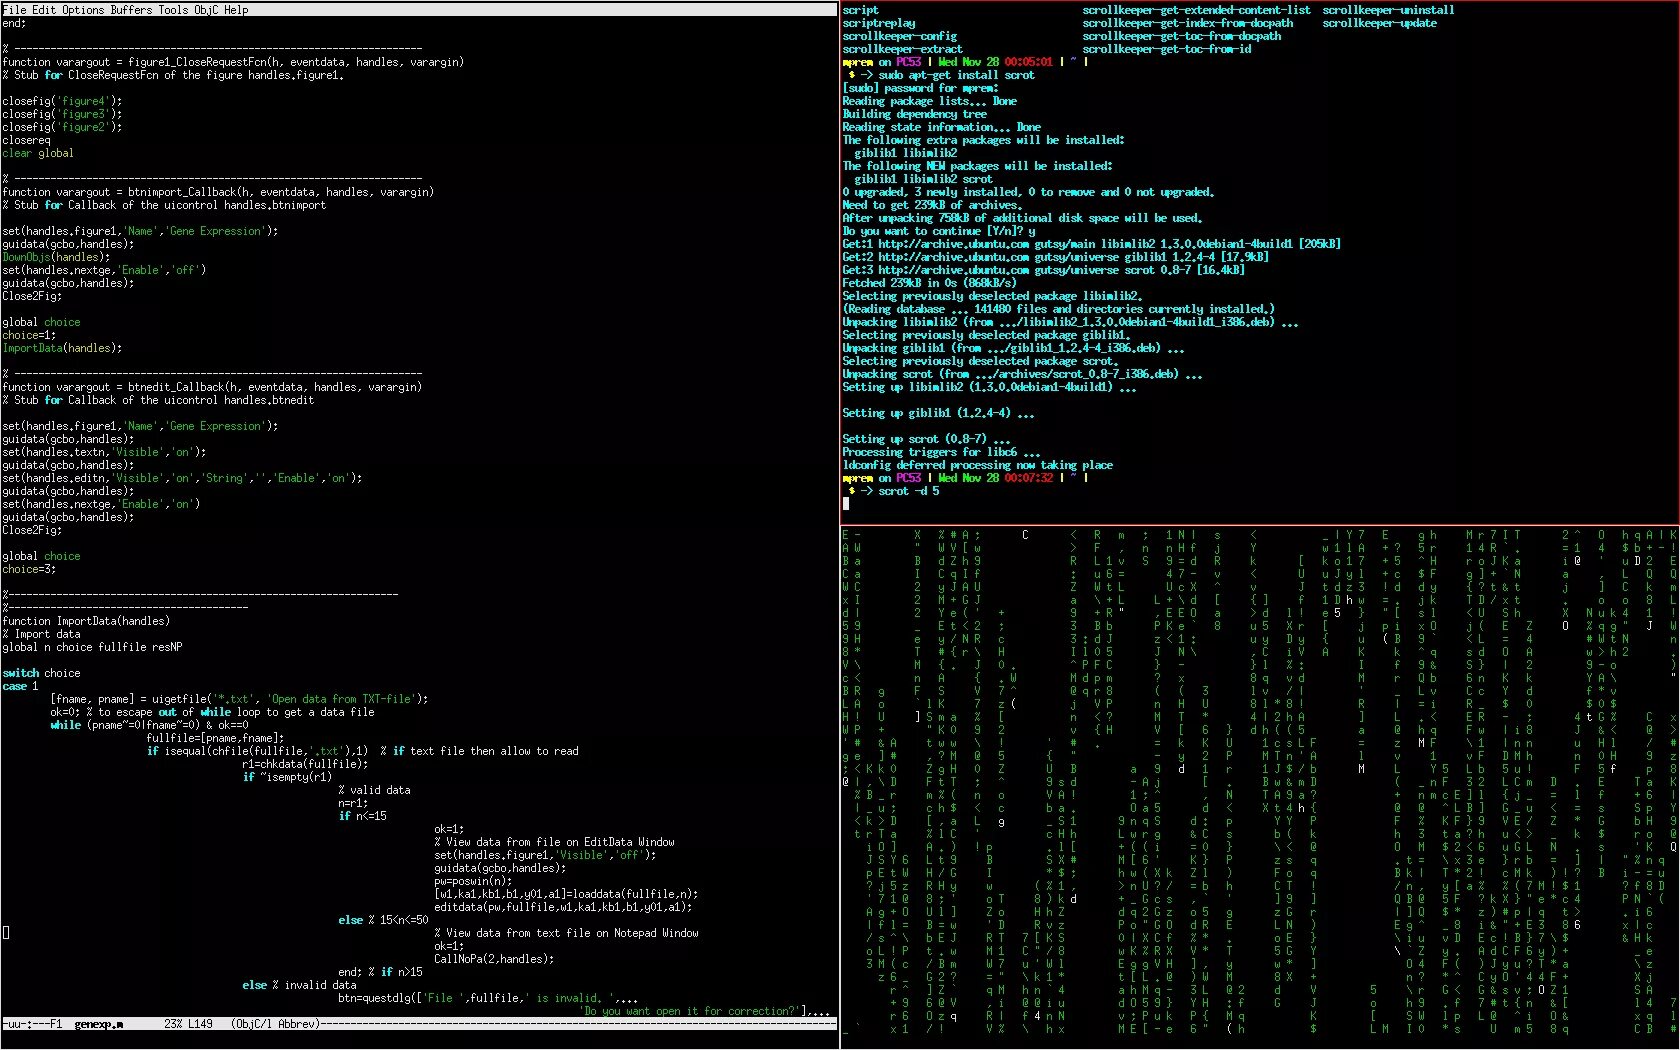Click the 'function ImportData(handles)' line
The height and width of the screenshot is (1050, 1680).
pyautogui.click(x=86, y=621)
